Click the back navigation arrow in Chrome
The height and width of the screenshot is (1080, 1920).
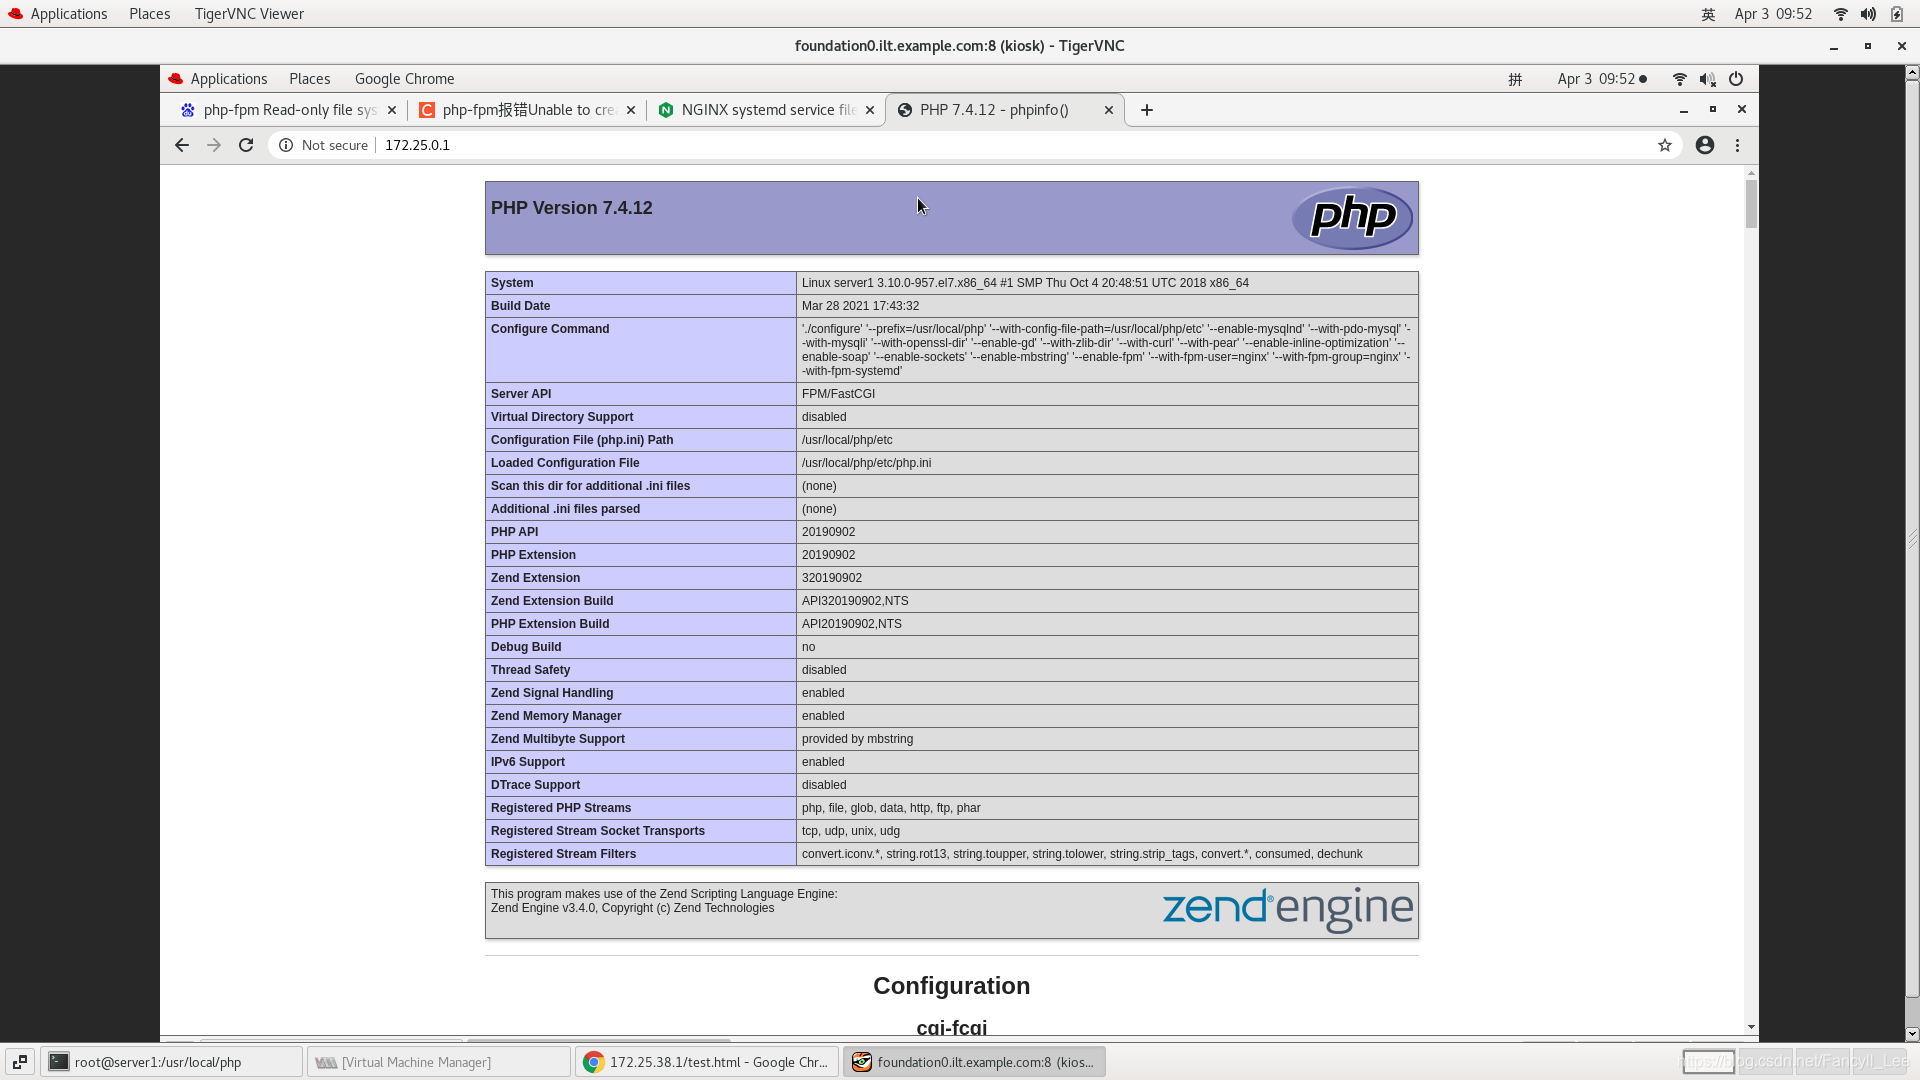[x=181, y=145]
